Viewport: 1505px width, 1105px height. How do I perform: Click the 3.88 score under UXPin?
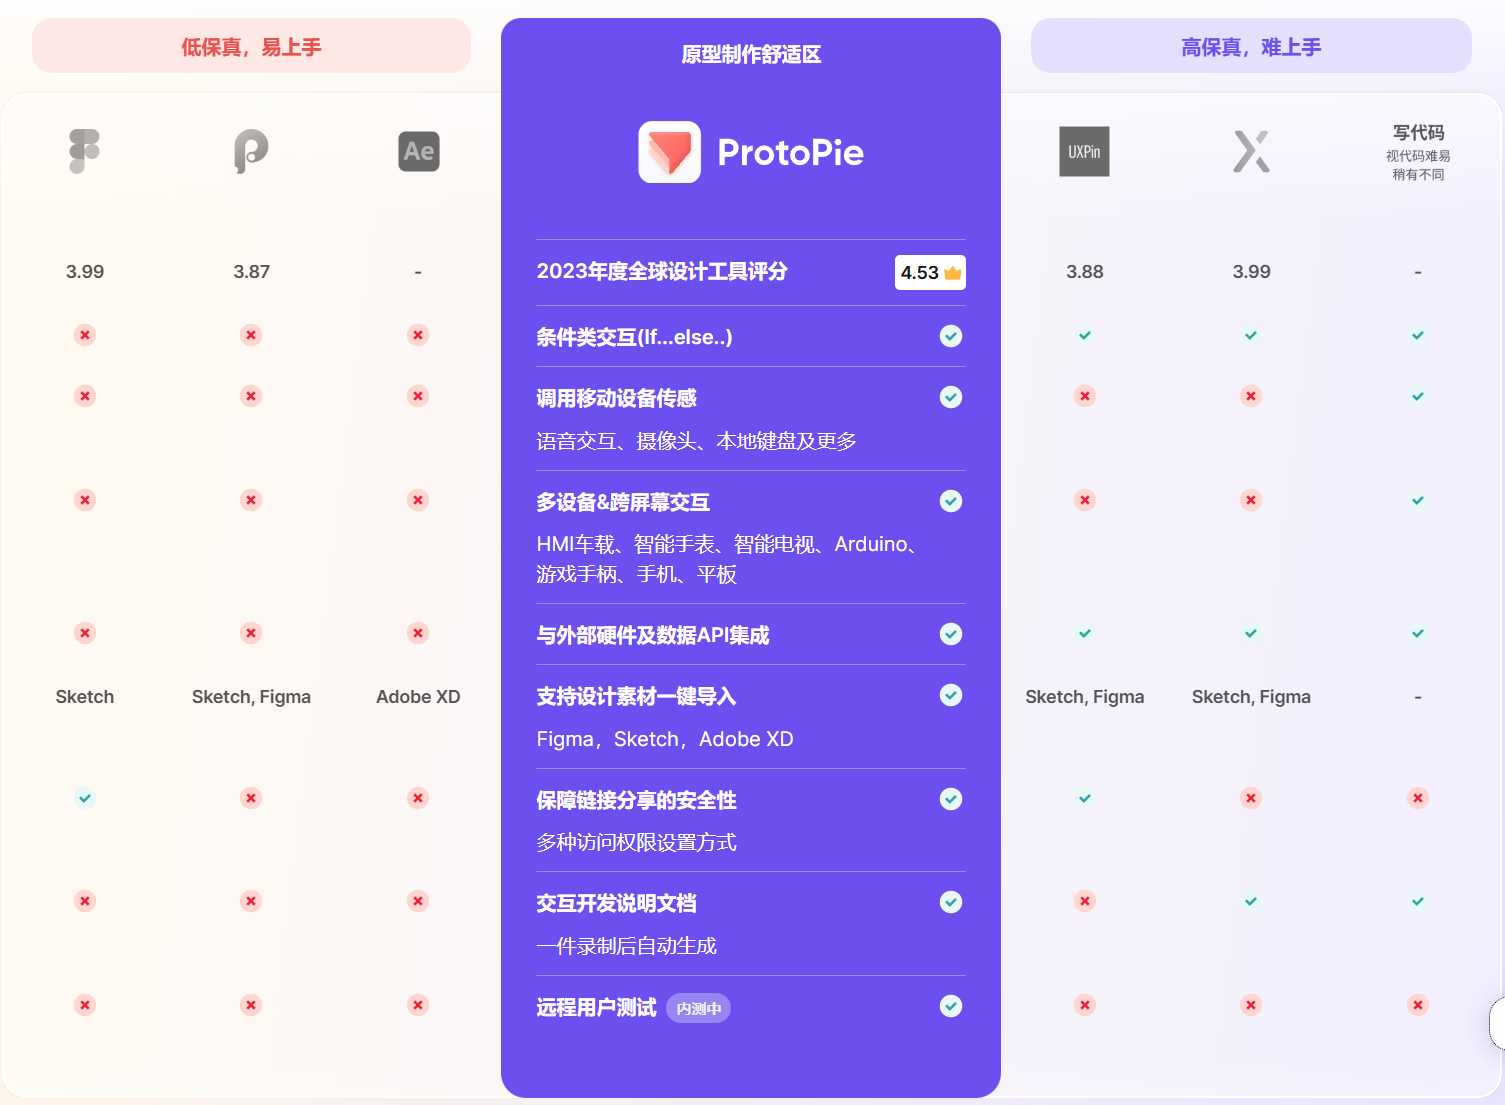click(1085, 272)
